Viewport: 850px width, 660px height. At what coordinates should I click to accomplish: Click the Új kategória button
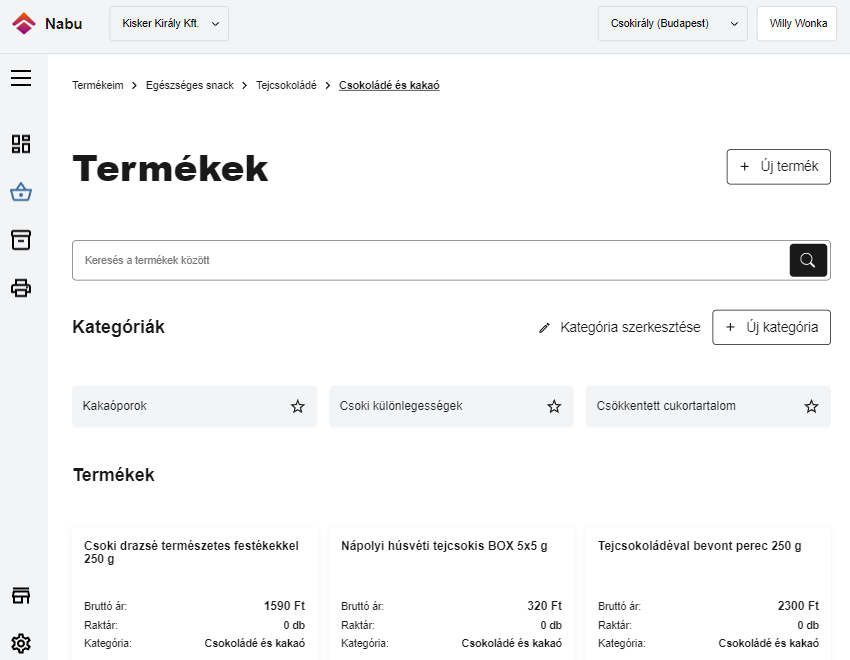point(771,327)
